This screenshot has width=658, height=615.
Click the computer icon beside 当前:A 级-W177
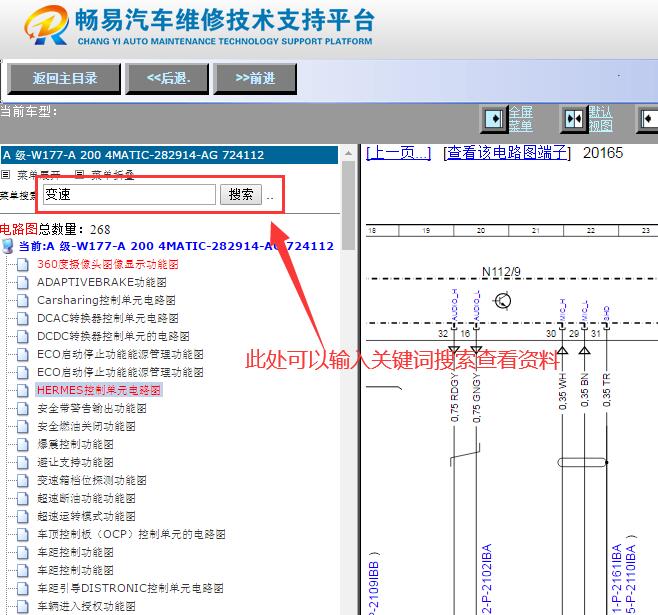[x=8, y=246]
